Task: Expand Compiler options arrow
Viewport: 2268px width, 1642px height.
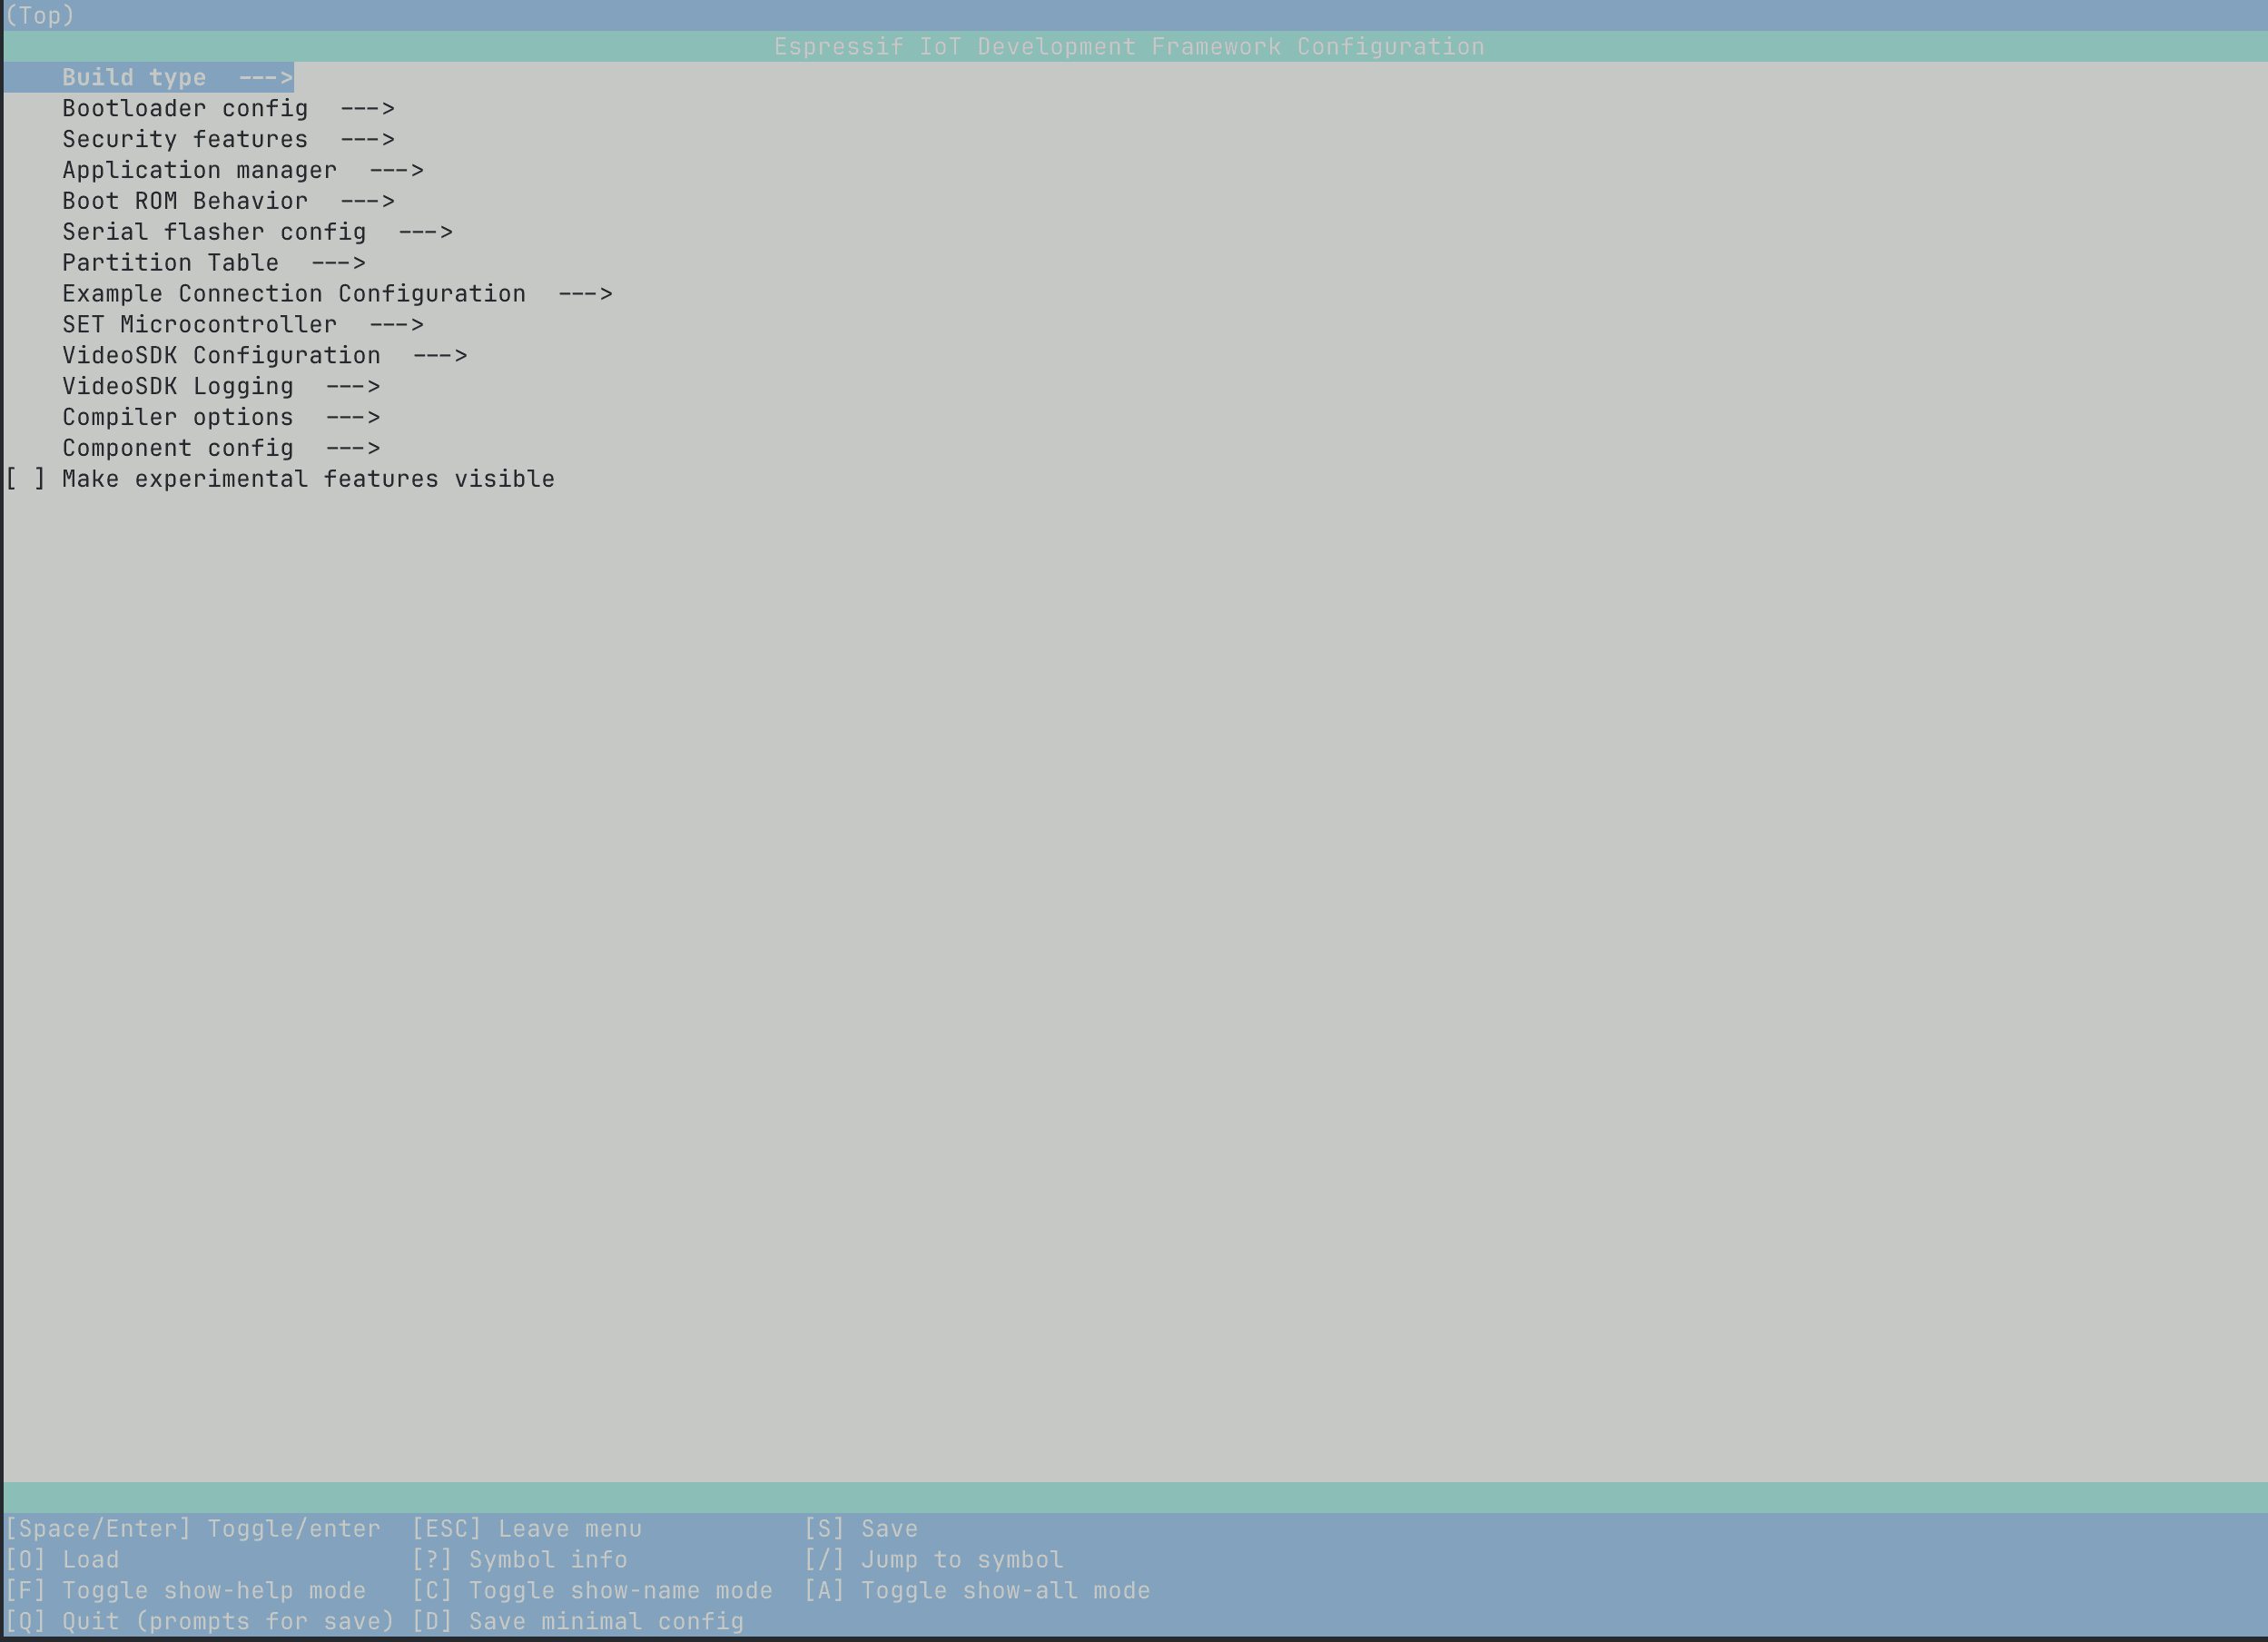Action: coord(353,418)
